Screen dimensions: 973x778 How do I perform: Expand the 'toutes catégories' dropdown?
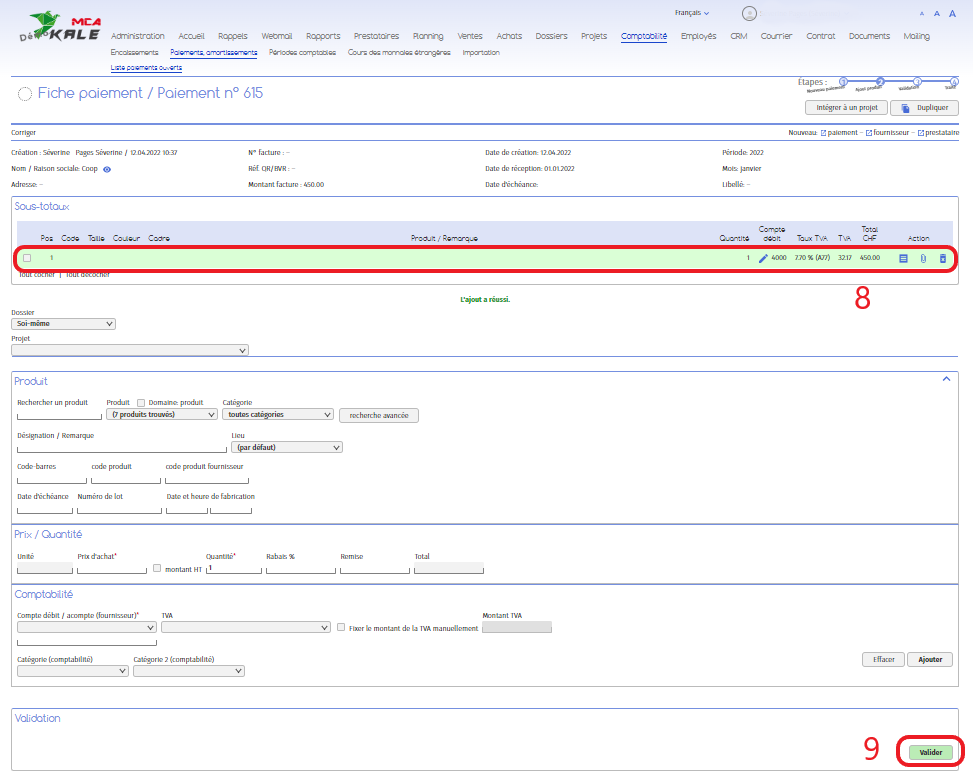(x=277, y=414)
